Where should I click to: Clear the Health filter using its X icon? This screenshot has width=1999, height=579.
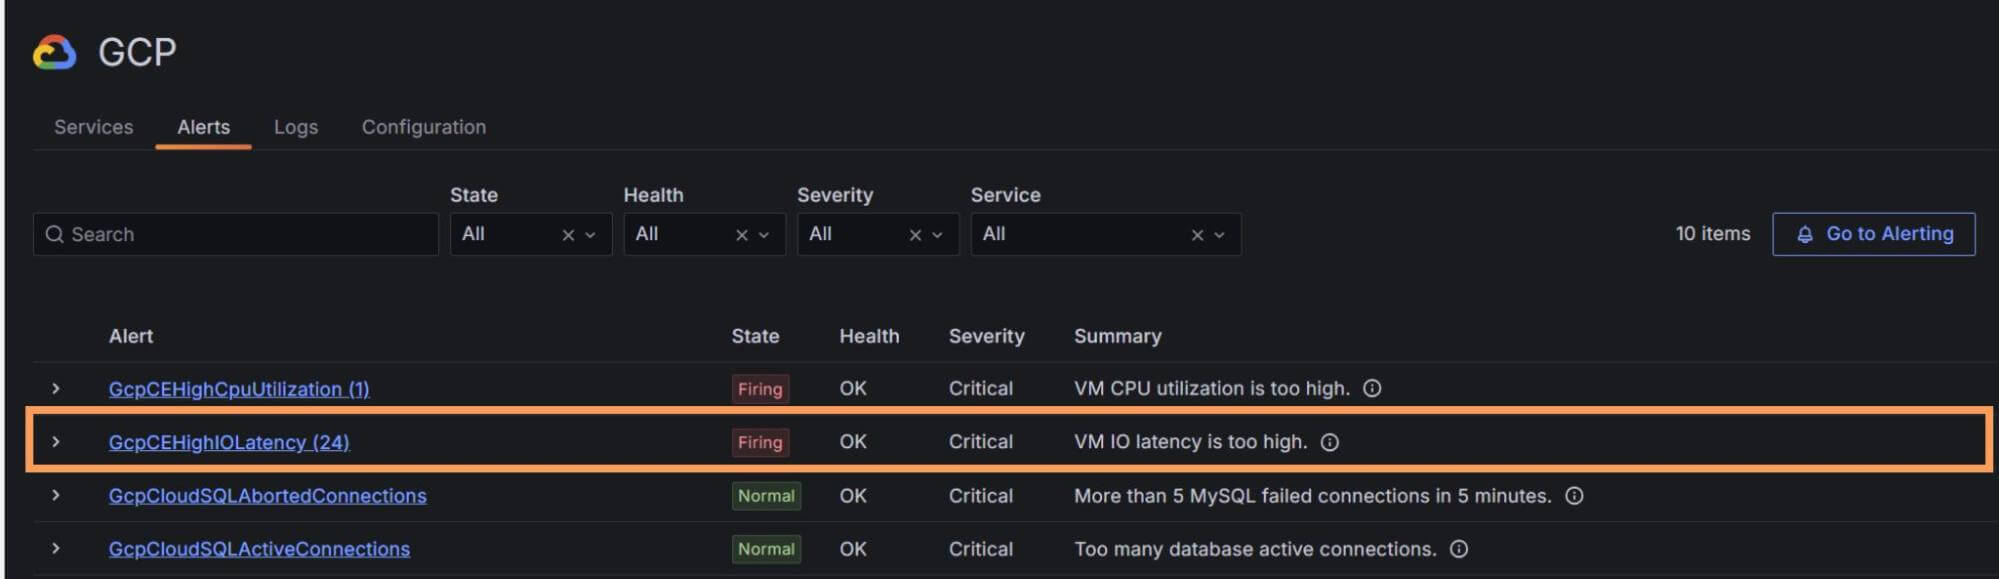pyautogui.click(x=742, y=235)
